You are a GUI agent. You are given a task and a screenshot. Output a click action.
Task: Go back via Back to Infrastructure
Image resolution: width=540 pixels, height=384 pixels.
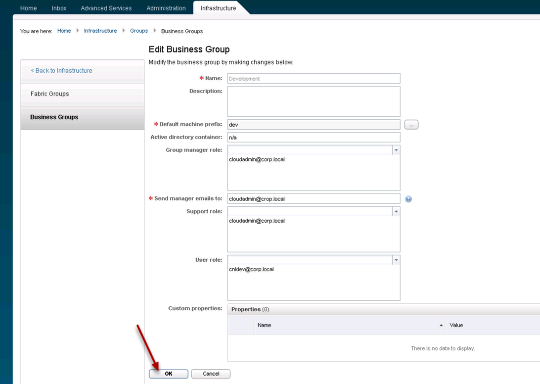click(61, 71)
